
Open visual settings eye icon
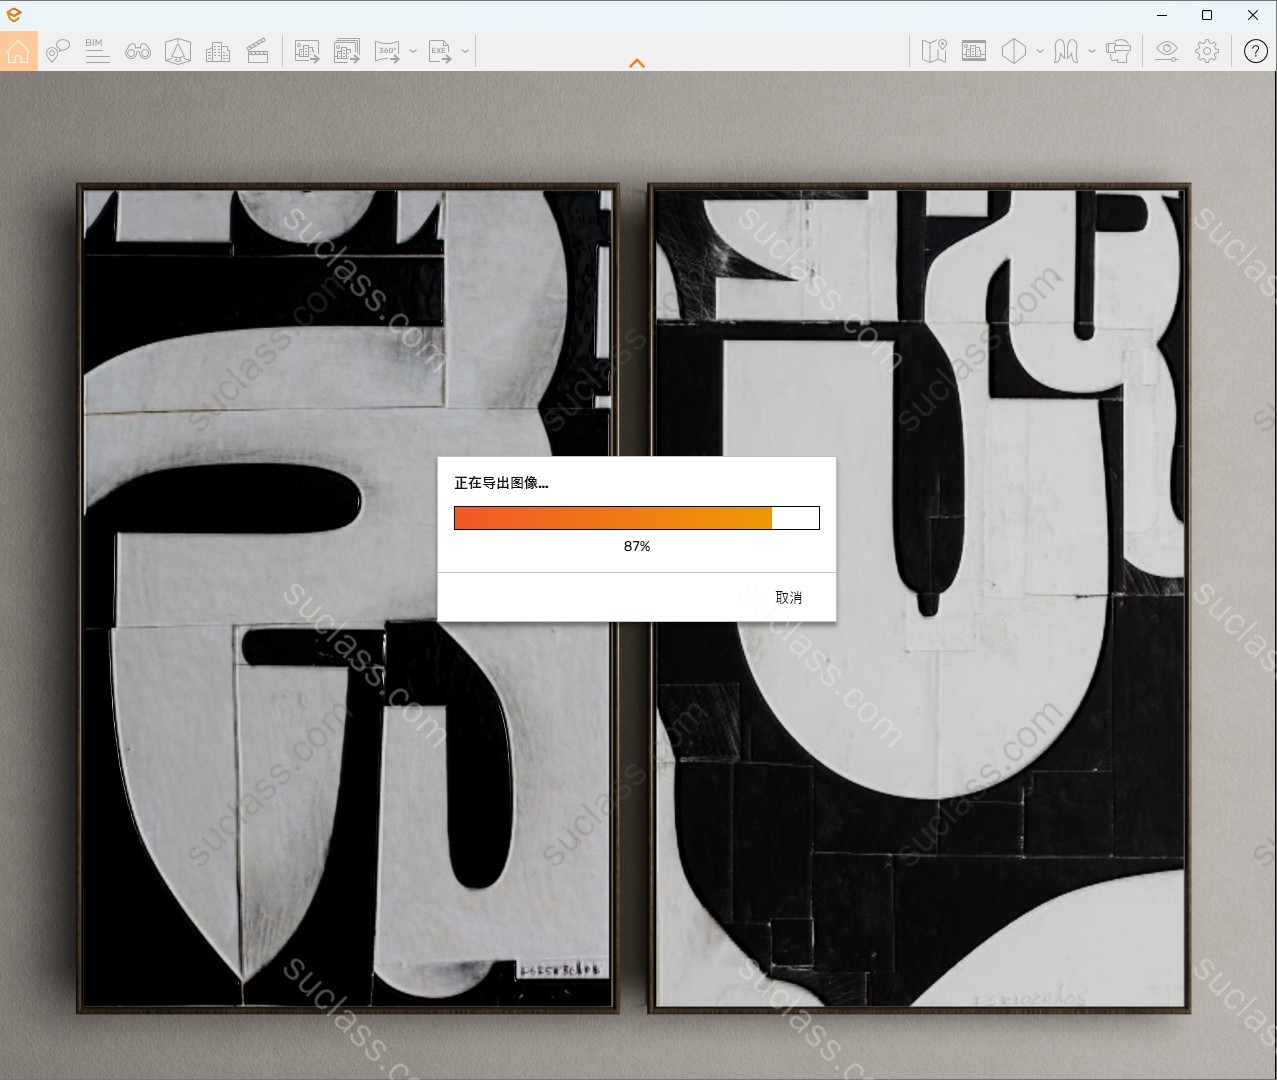pos(1167,51)
